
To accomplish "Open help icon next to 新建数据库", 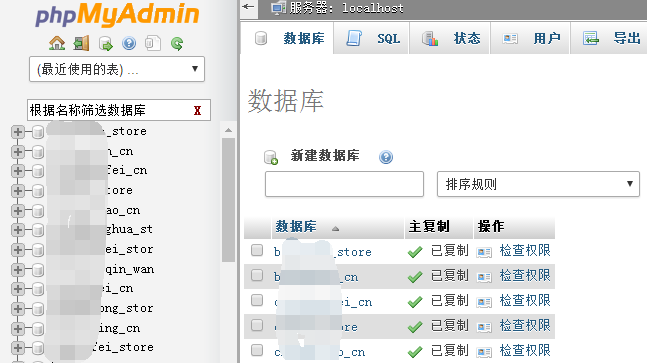I will pyautogui.click(x=386, y=157).
